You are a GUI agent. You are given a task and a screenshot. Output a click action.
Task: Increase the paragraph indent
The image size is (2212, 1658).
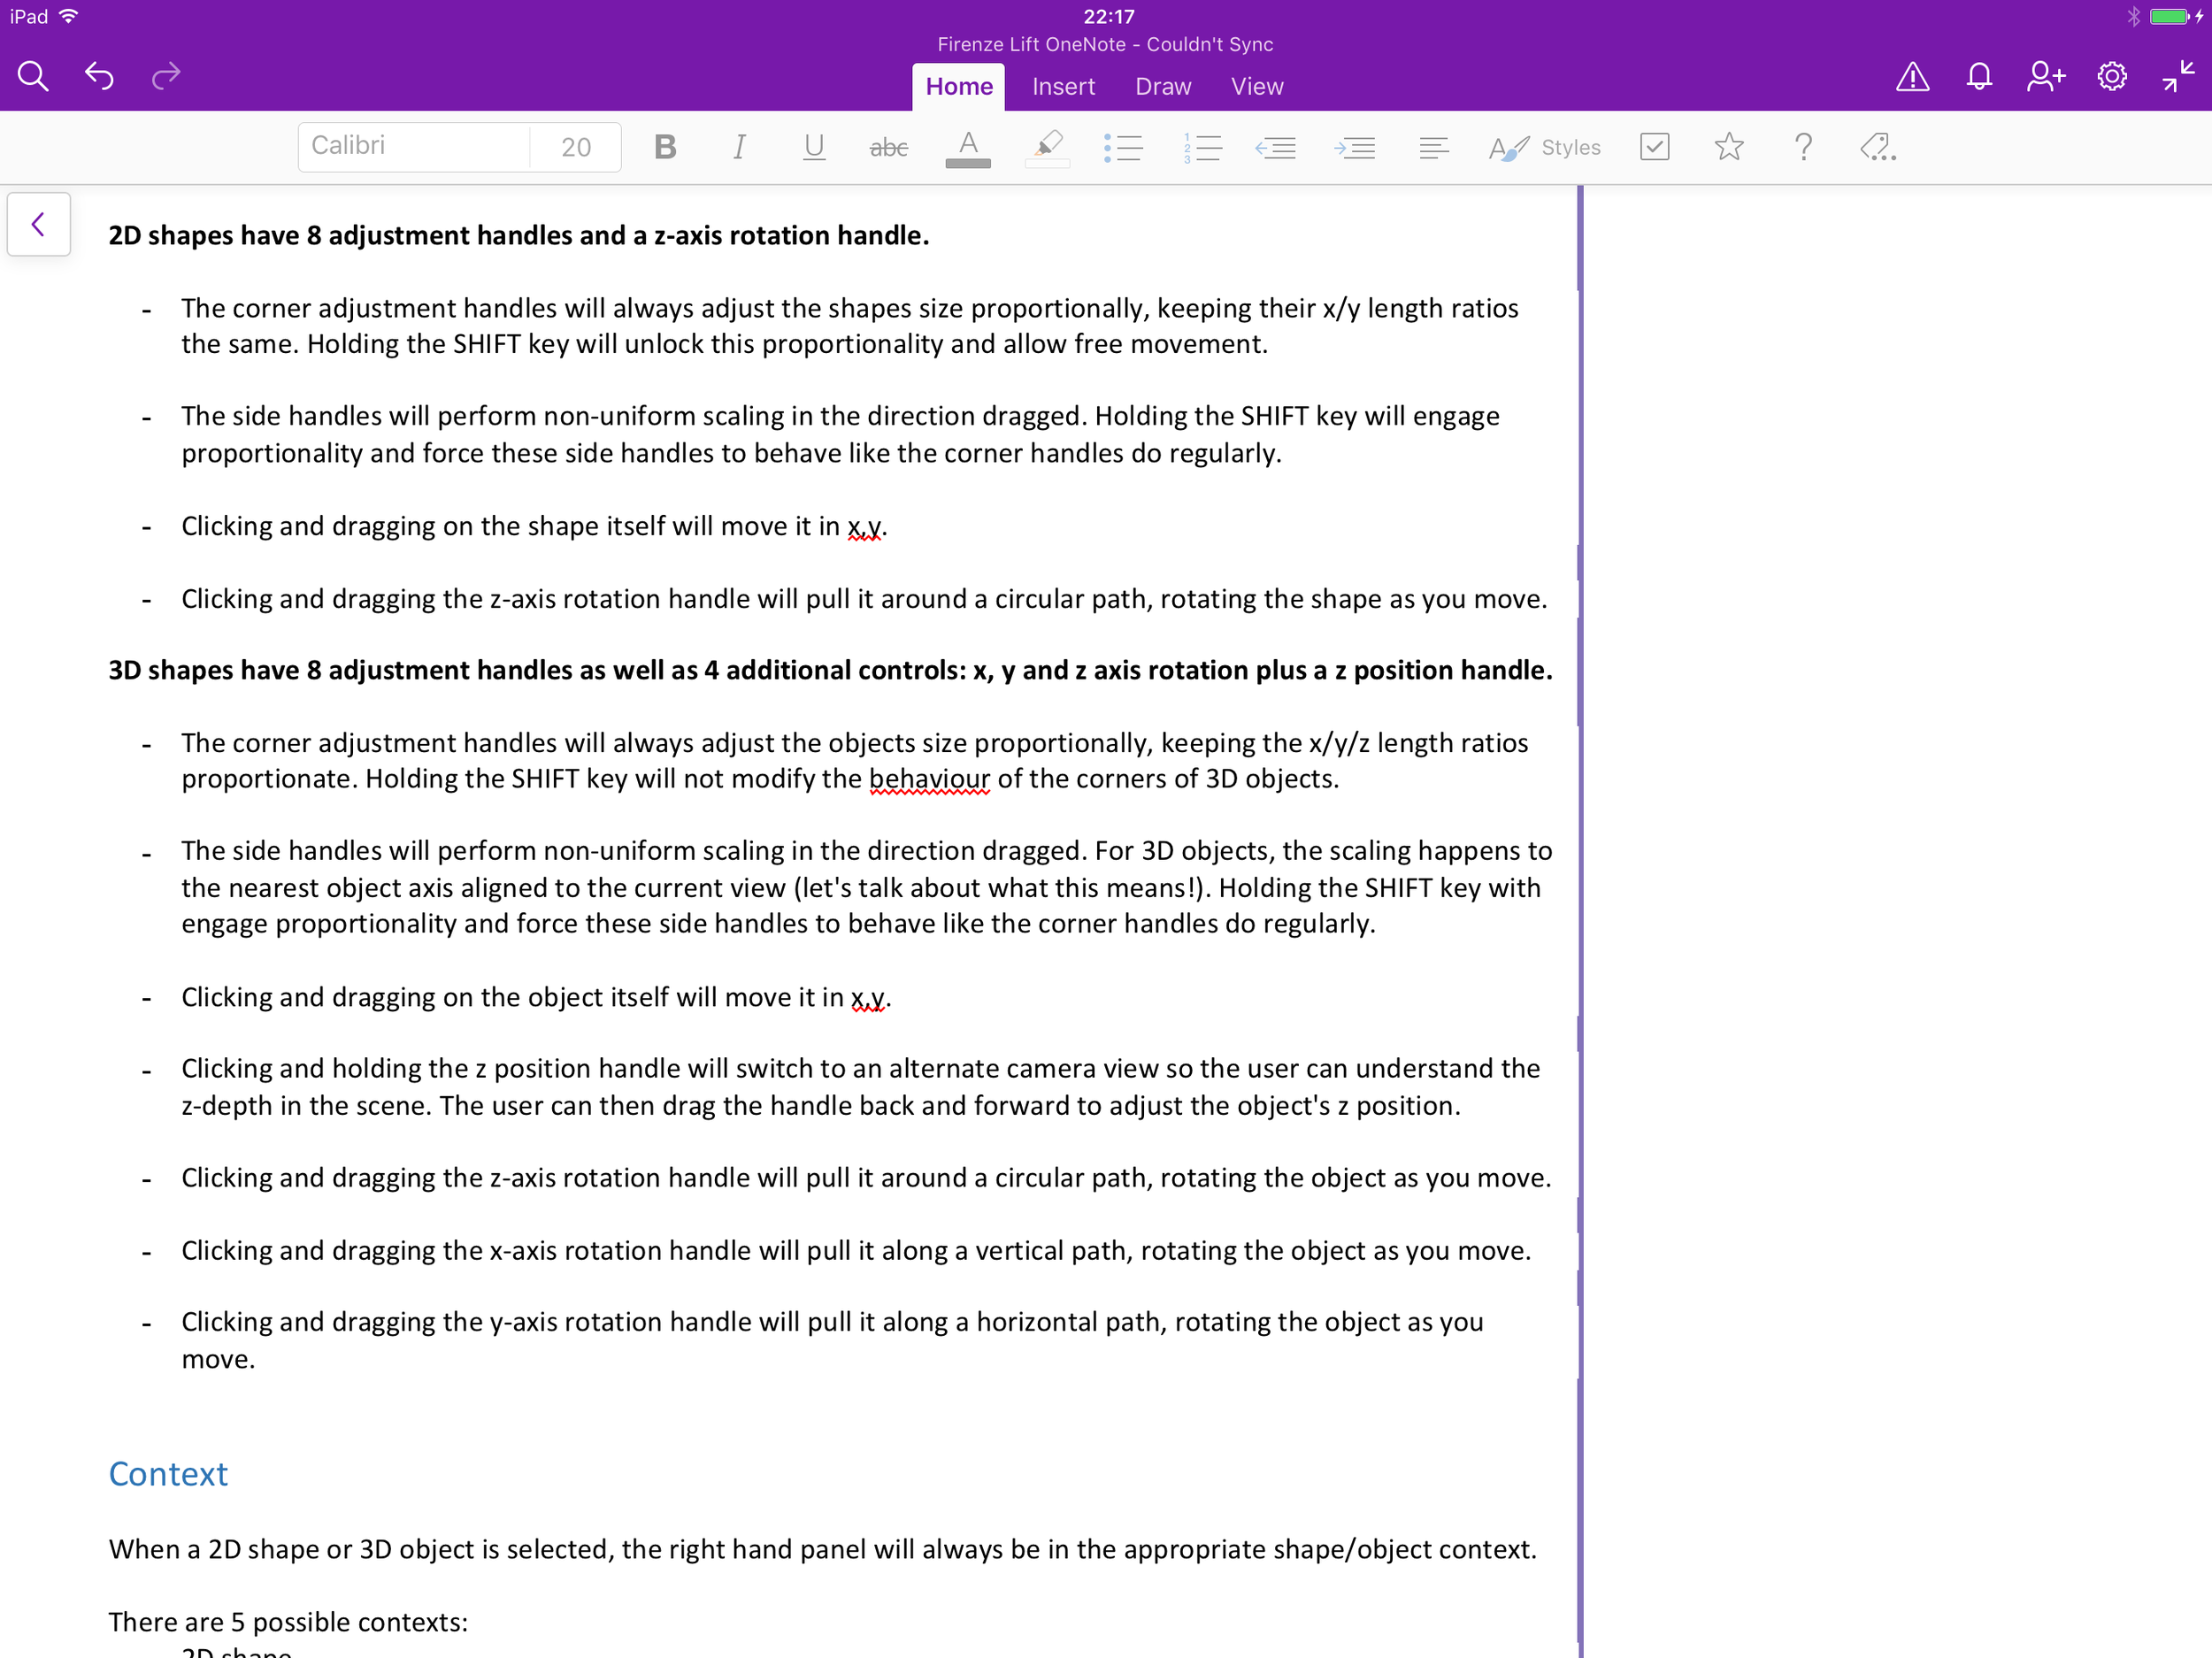click(x=1354, y=148)
